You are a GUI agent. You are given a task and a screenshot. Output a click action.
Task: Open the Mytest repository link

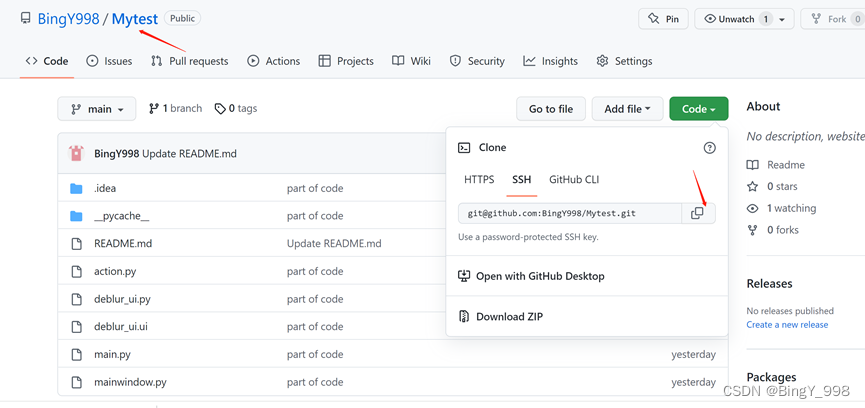coord(135,19)
